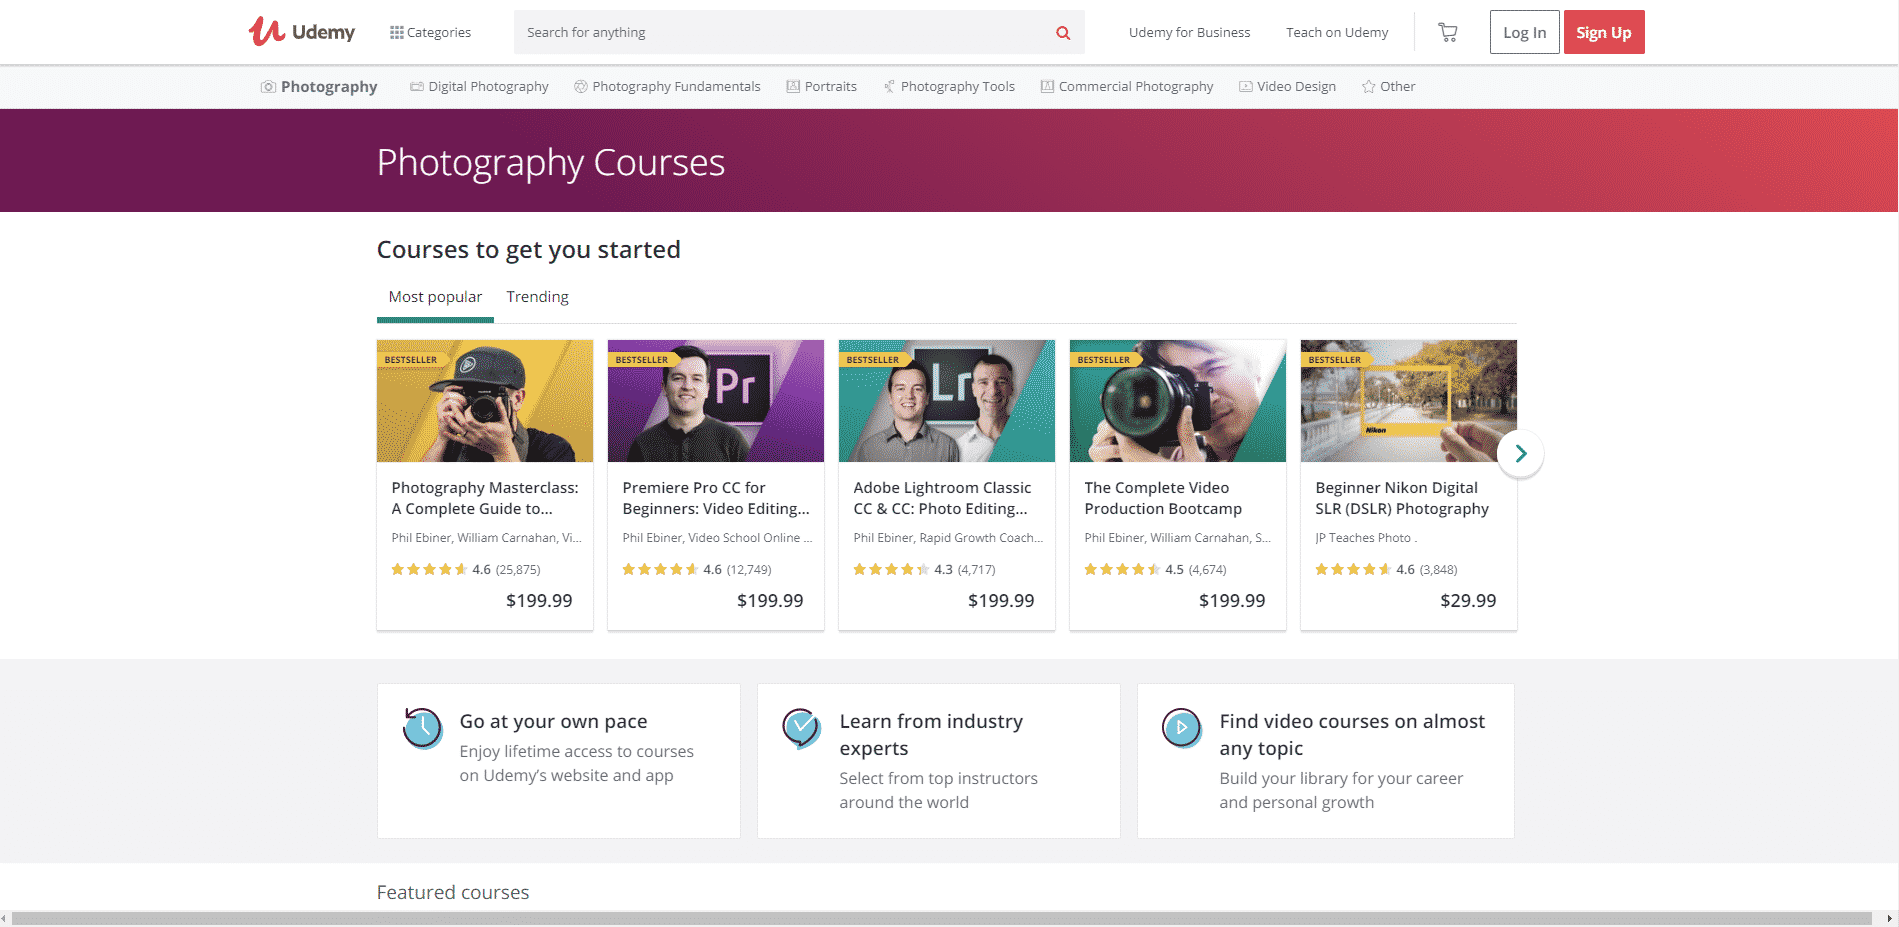Click the scrollbar right arrow
The image size is (1899, 927).
coord(1889,918)
